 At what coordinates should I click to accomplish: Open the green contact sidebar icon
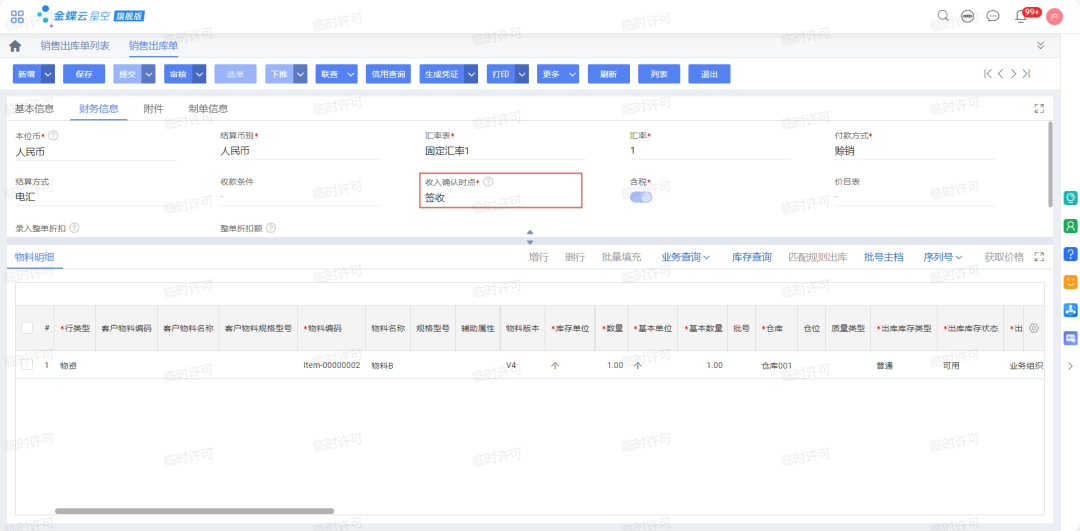1070,226
